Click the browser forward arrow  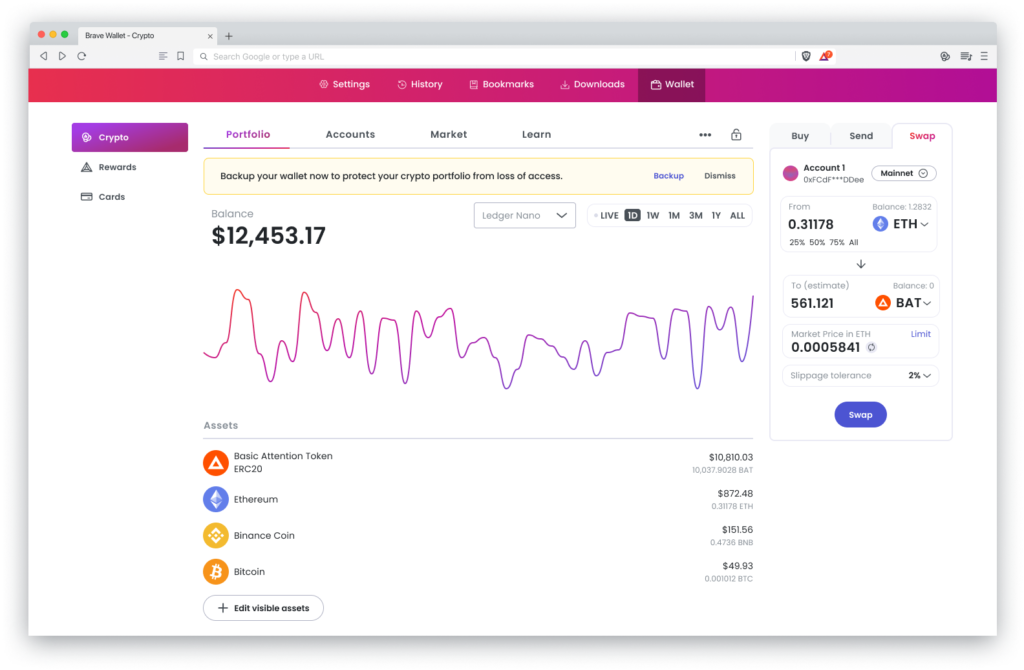coord(62,56)
